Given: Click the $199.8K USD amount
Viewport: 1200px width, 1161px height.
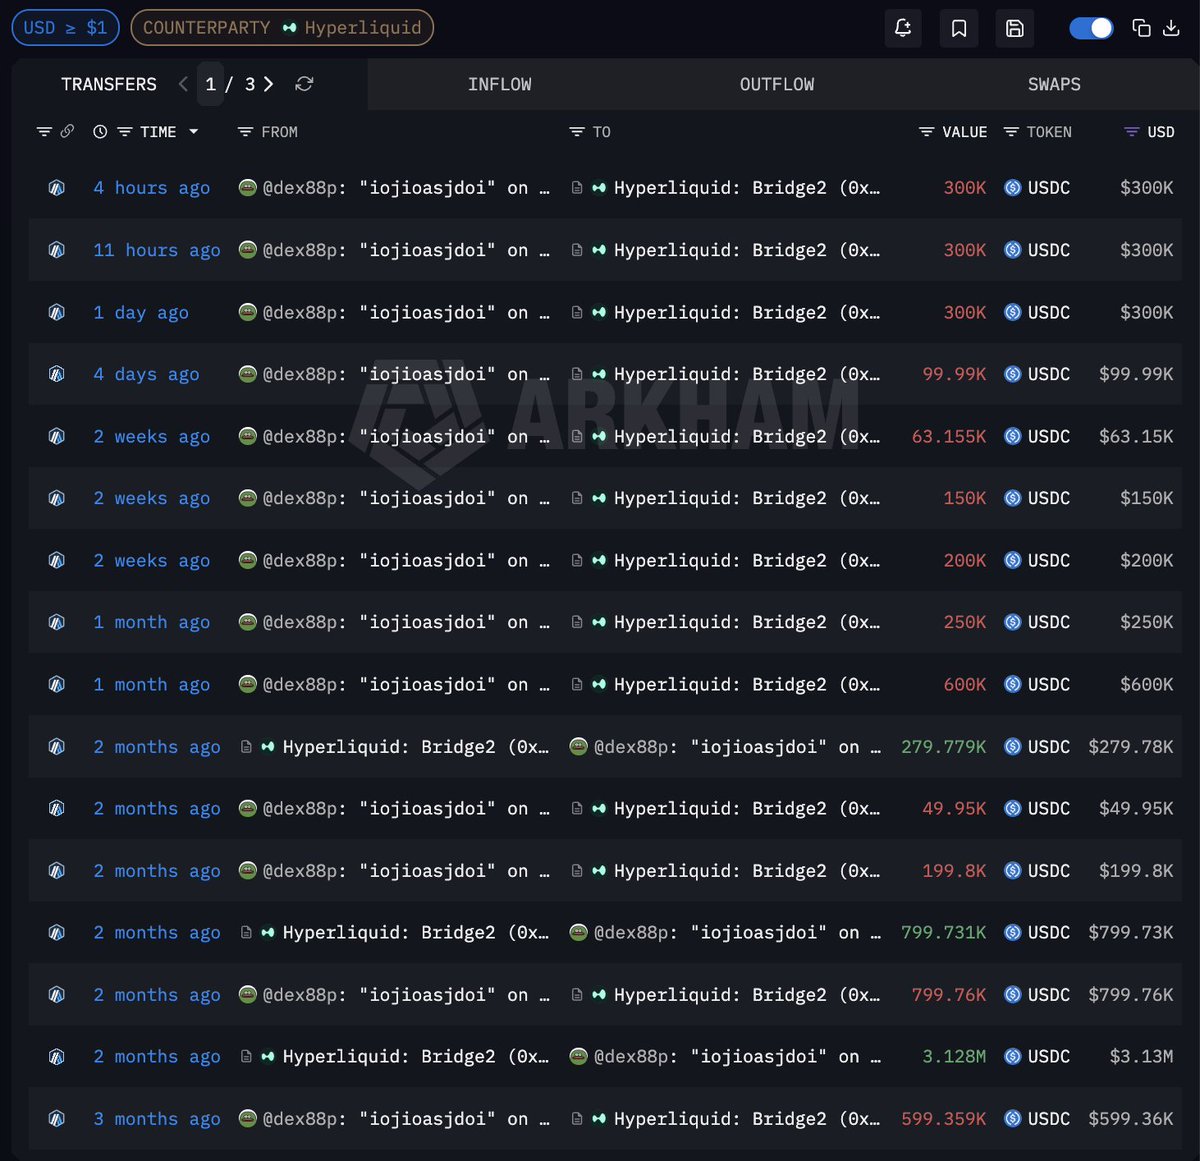Looking at the screenshot, I should pos(1136,871).
